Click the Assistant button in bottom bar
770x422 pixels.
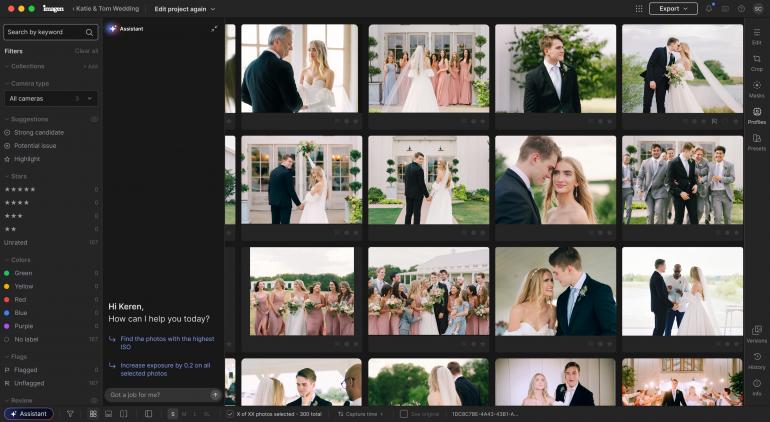(28, 414)
